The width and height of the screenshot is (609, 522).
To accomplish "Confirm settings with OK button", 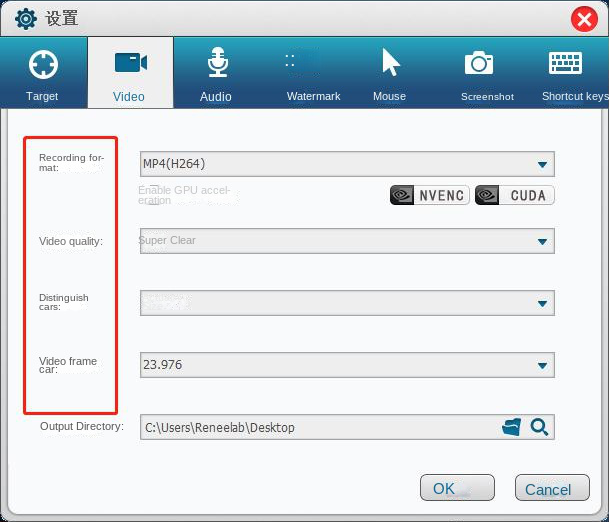I will point(457,488).
